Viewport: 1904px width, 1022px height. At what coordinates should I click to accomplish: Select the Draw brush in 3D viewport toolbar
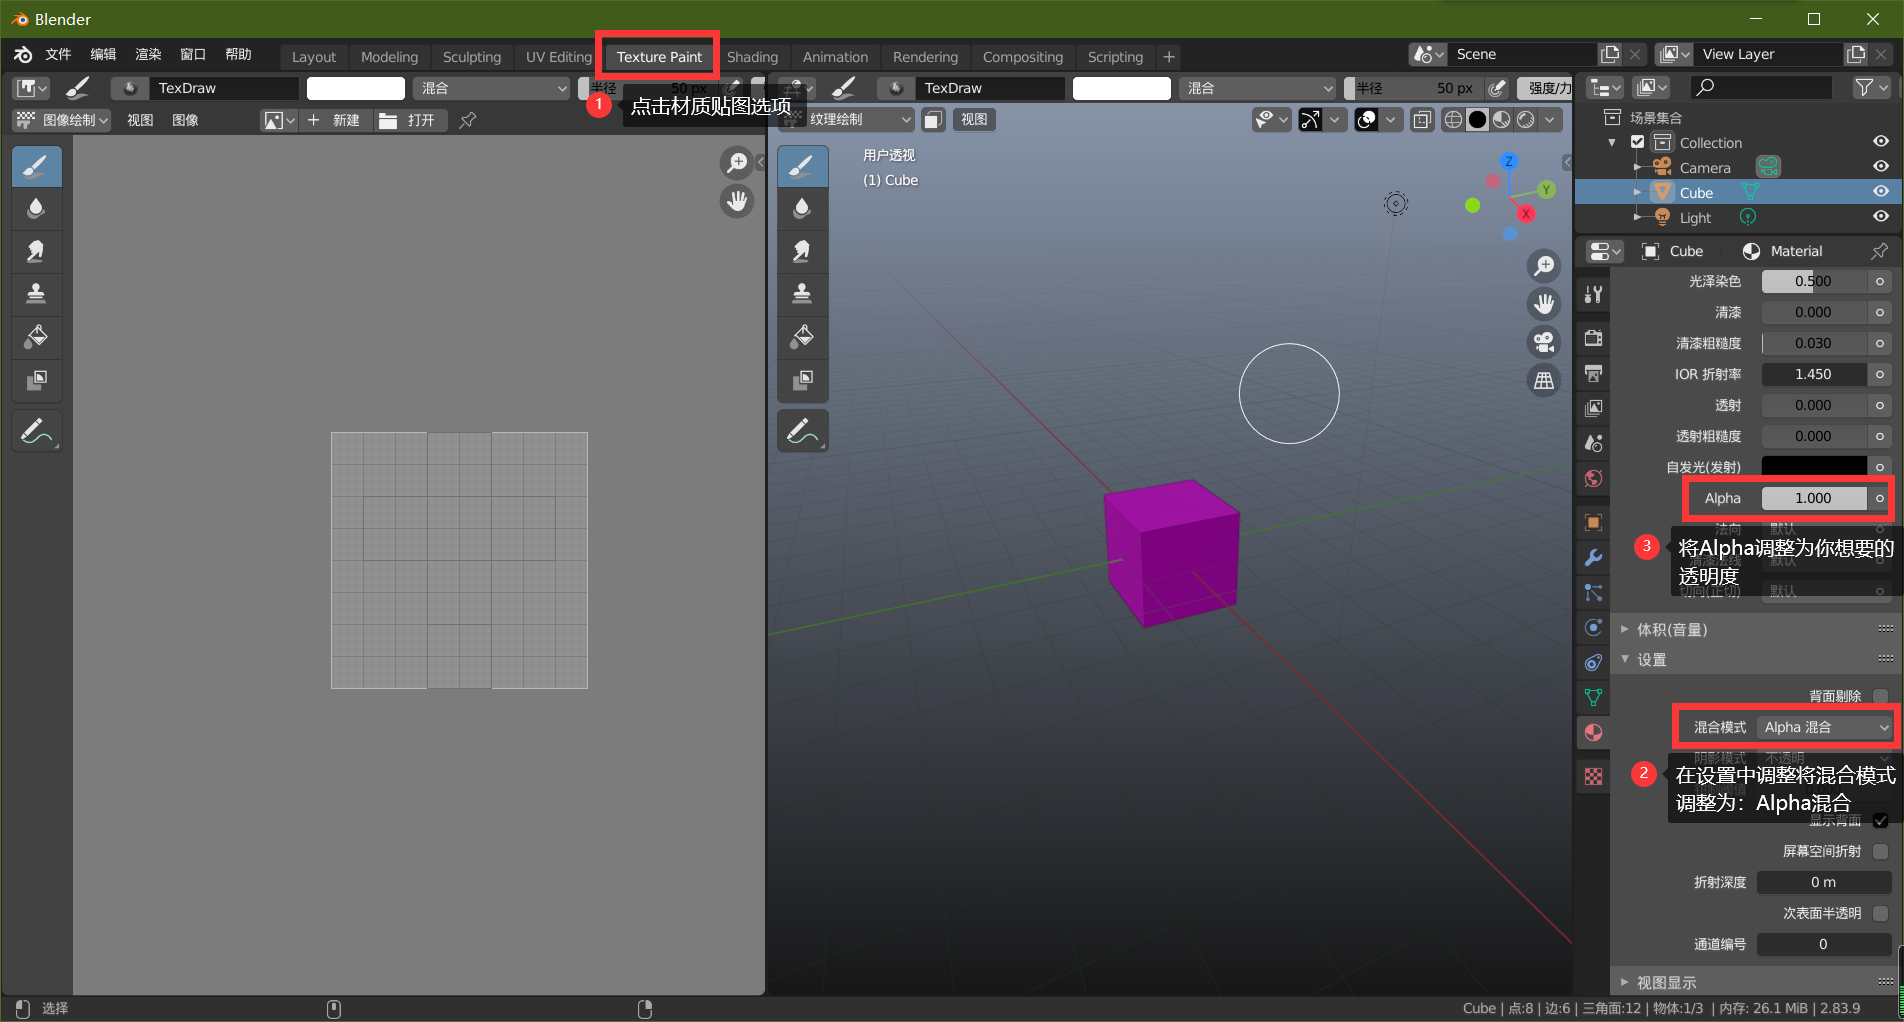click(802, 166)
